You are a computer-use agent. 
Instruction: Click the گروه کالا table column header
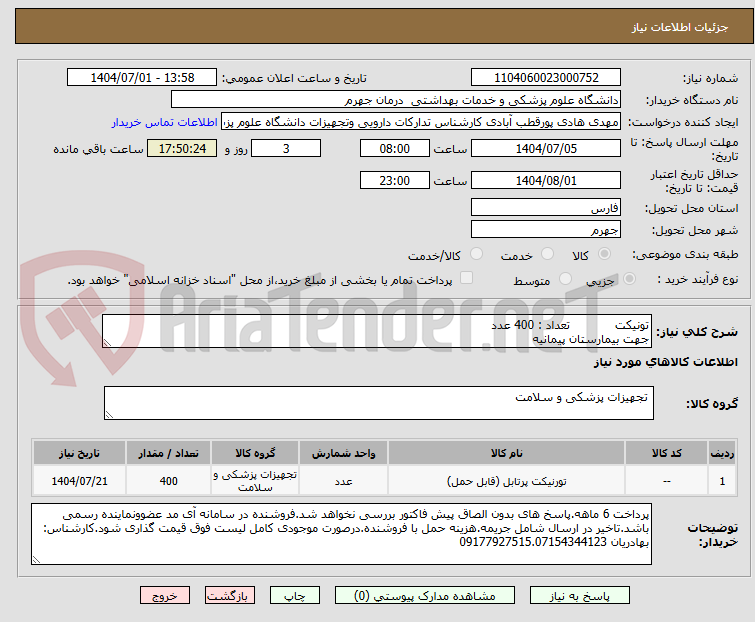(255, 453)
